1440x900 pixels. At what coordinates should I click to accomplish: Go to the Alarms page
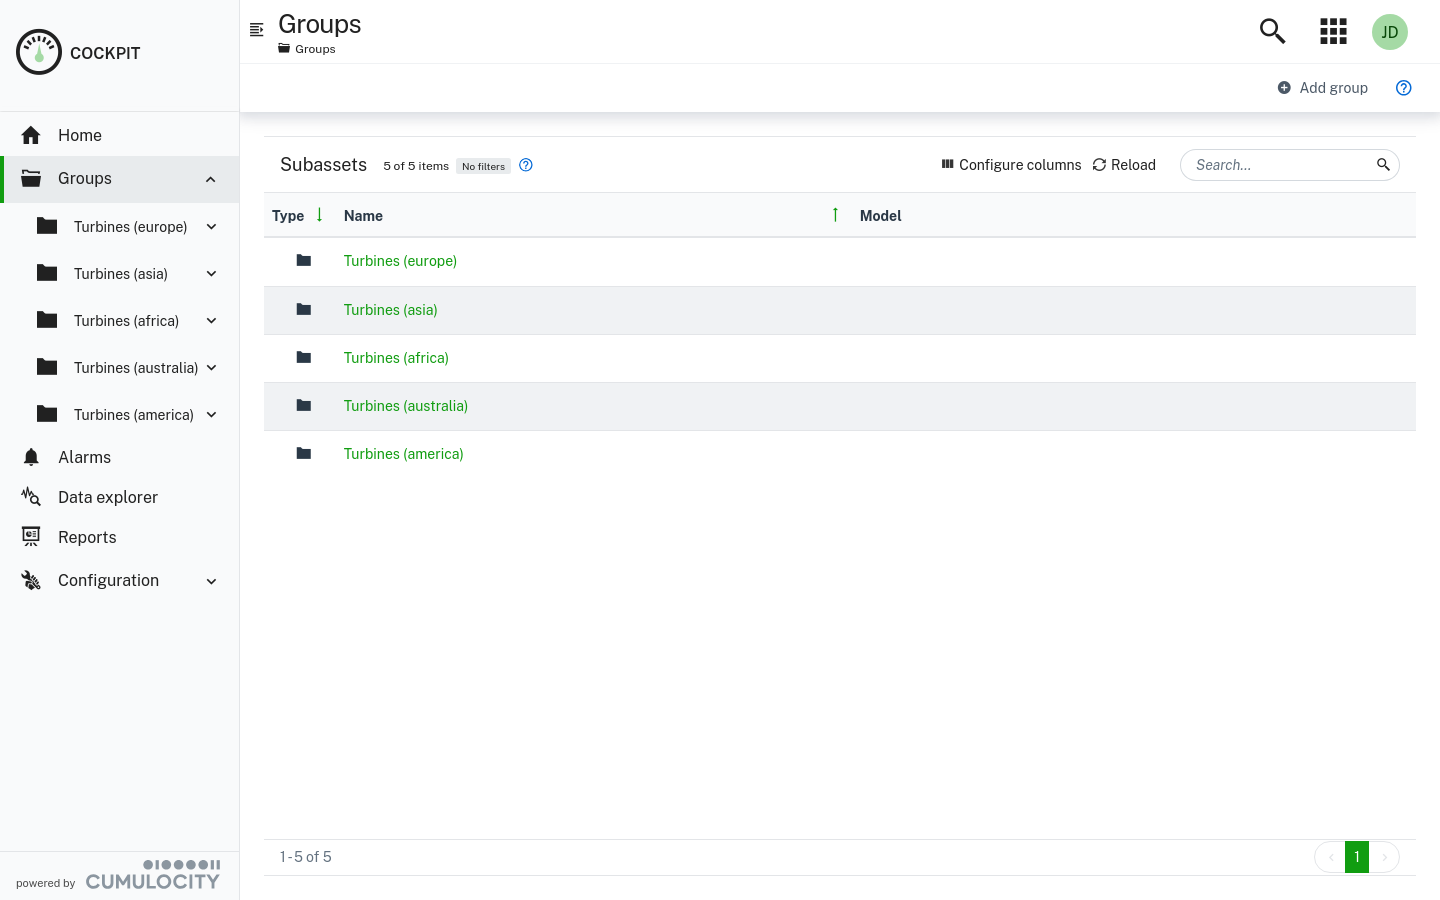84,457
